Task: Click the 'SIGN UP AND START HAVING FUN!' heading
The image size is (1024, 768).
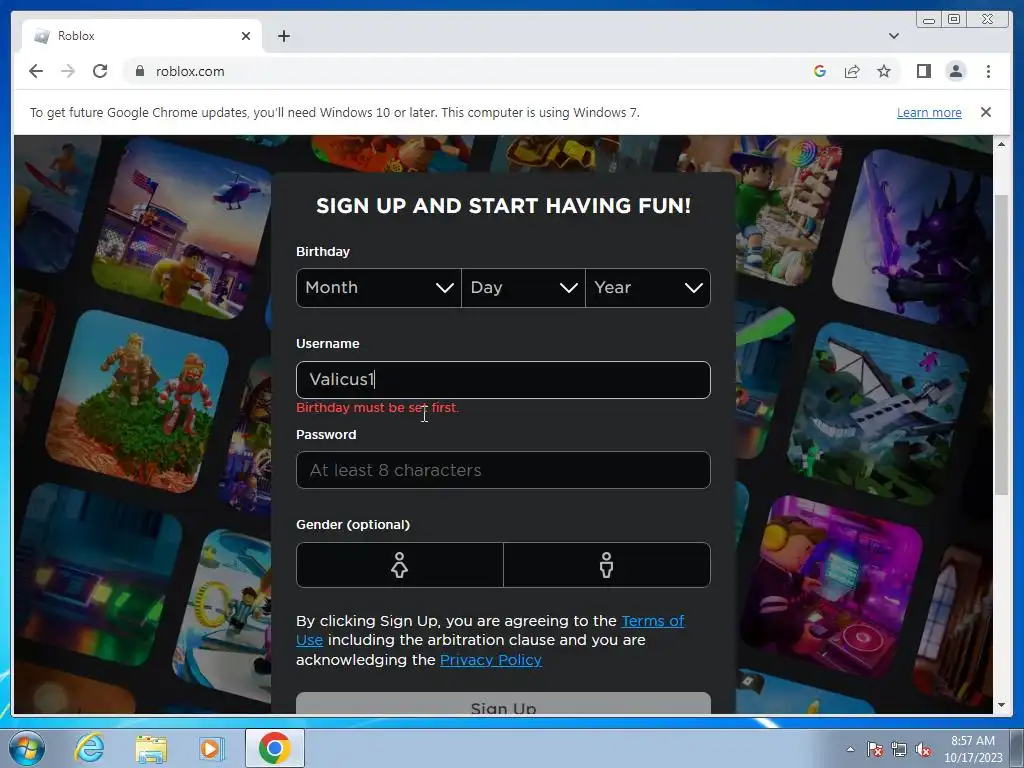Action: click(503, 206)
